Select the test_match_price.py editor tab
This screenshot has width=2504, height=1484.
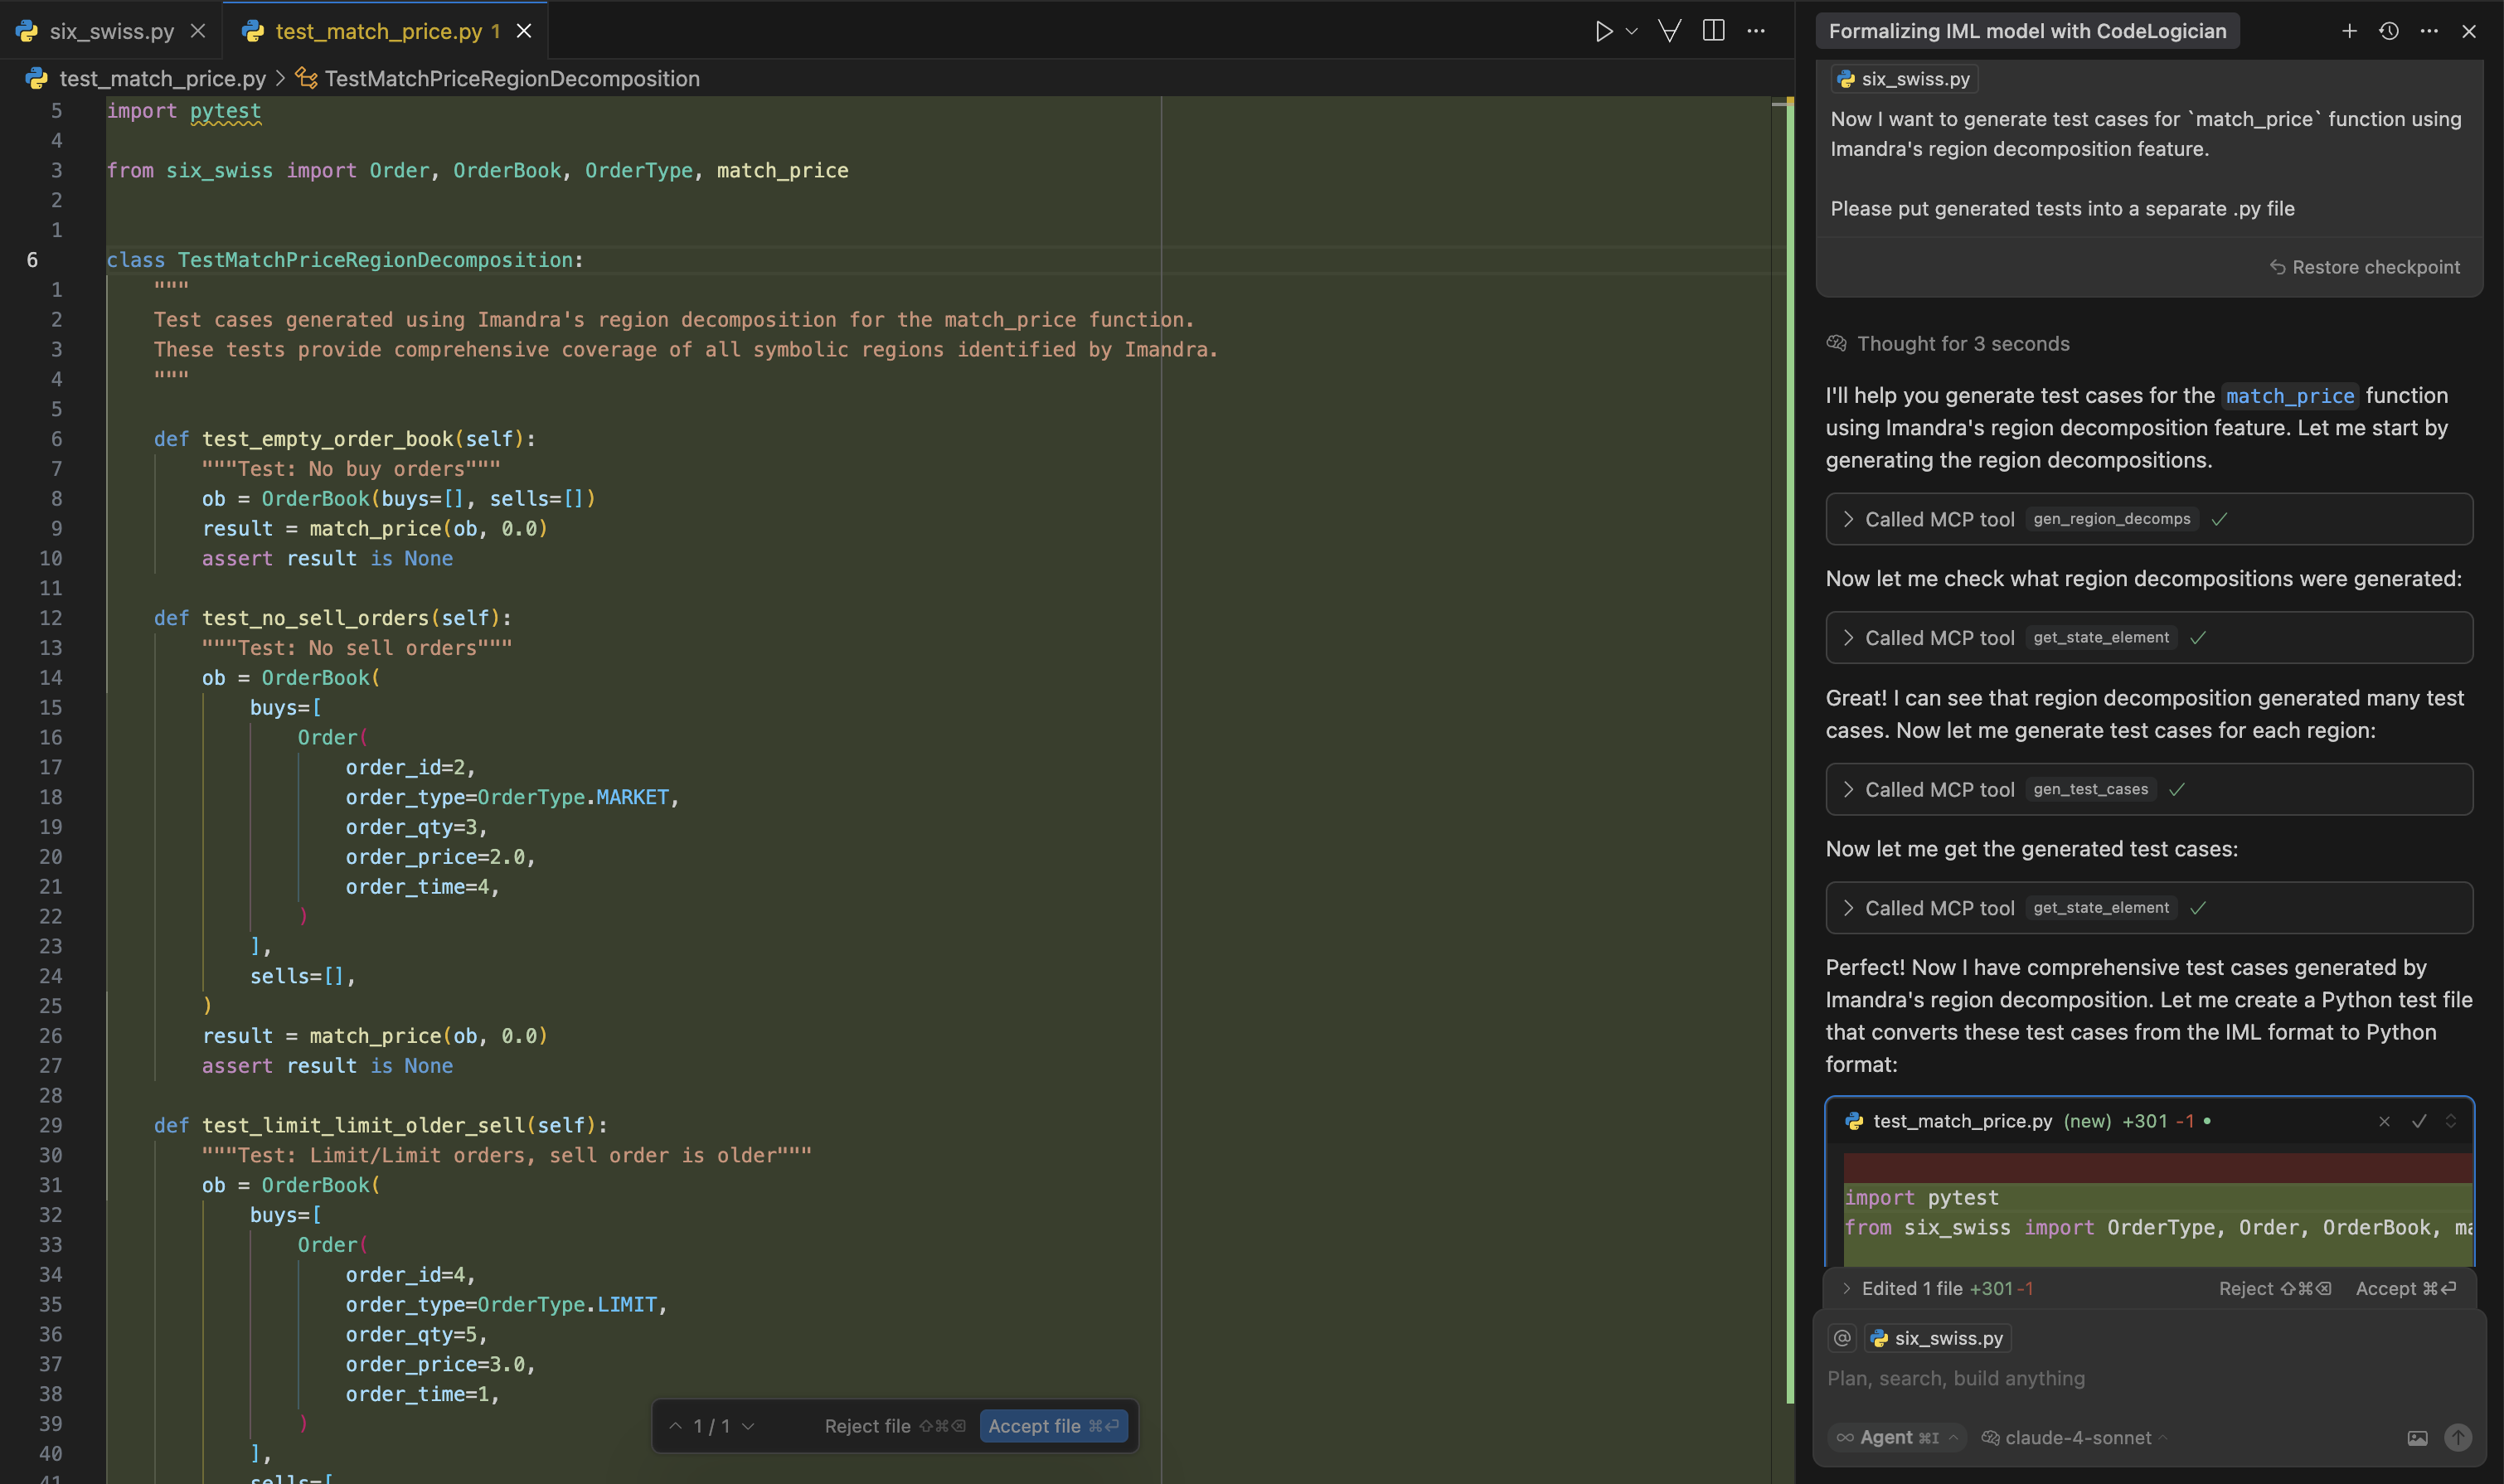pyautogui.click(x=378, y=31)
